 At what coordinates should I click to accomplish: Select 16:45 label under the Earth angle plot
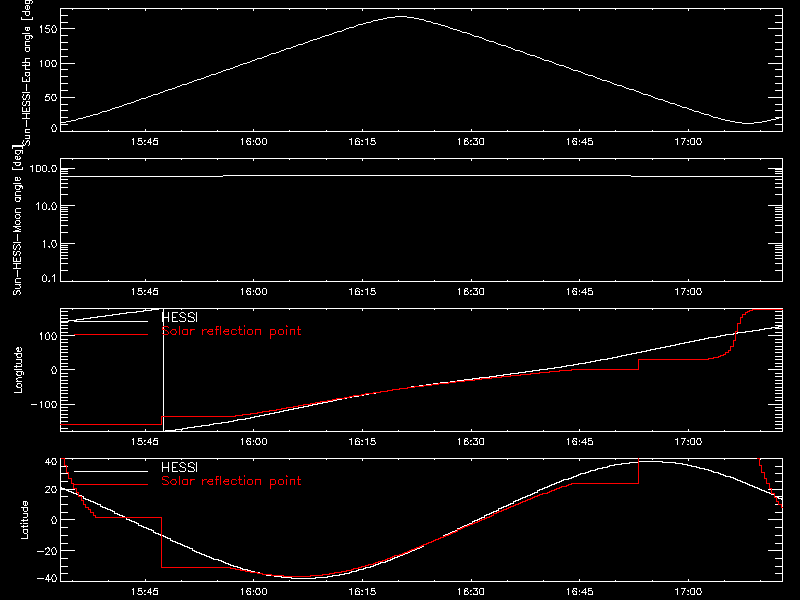click(x=579, y=142)
